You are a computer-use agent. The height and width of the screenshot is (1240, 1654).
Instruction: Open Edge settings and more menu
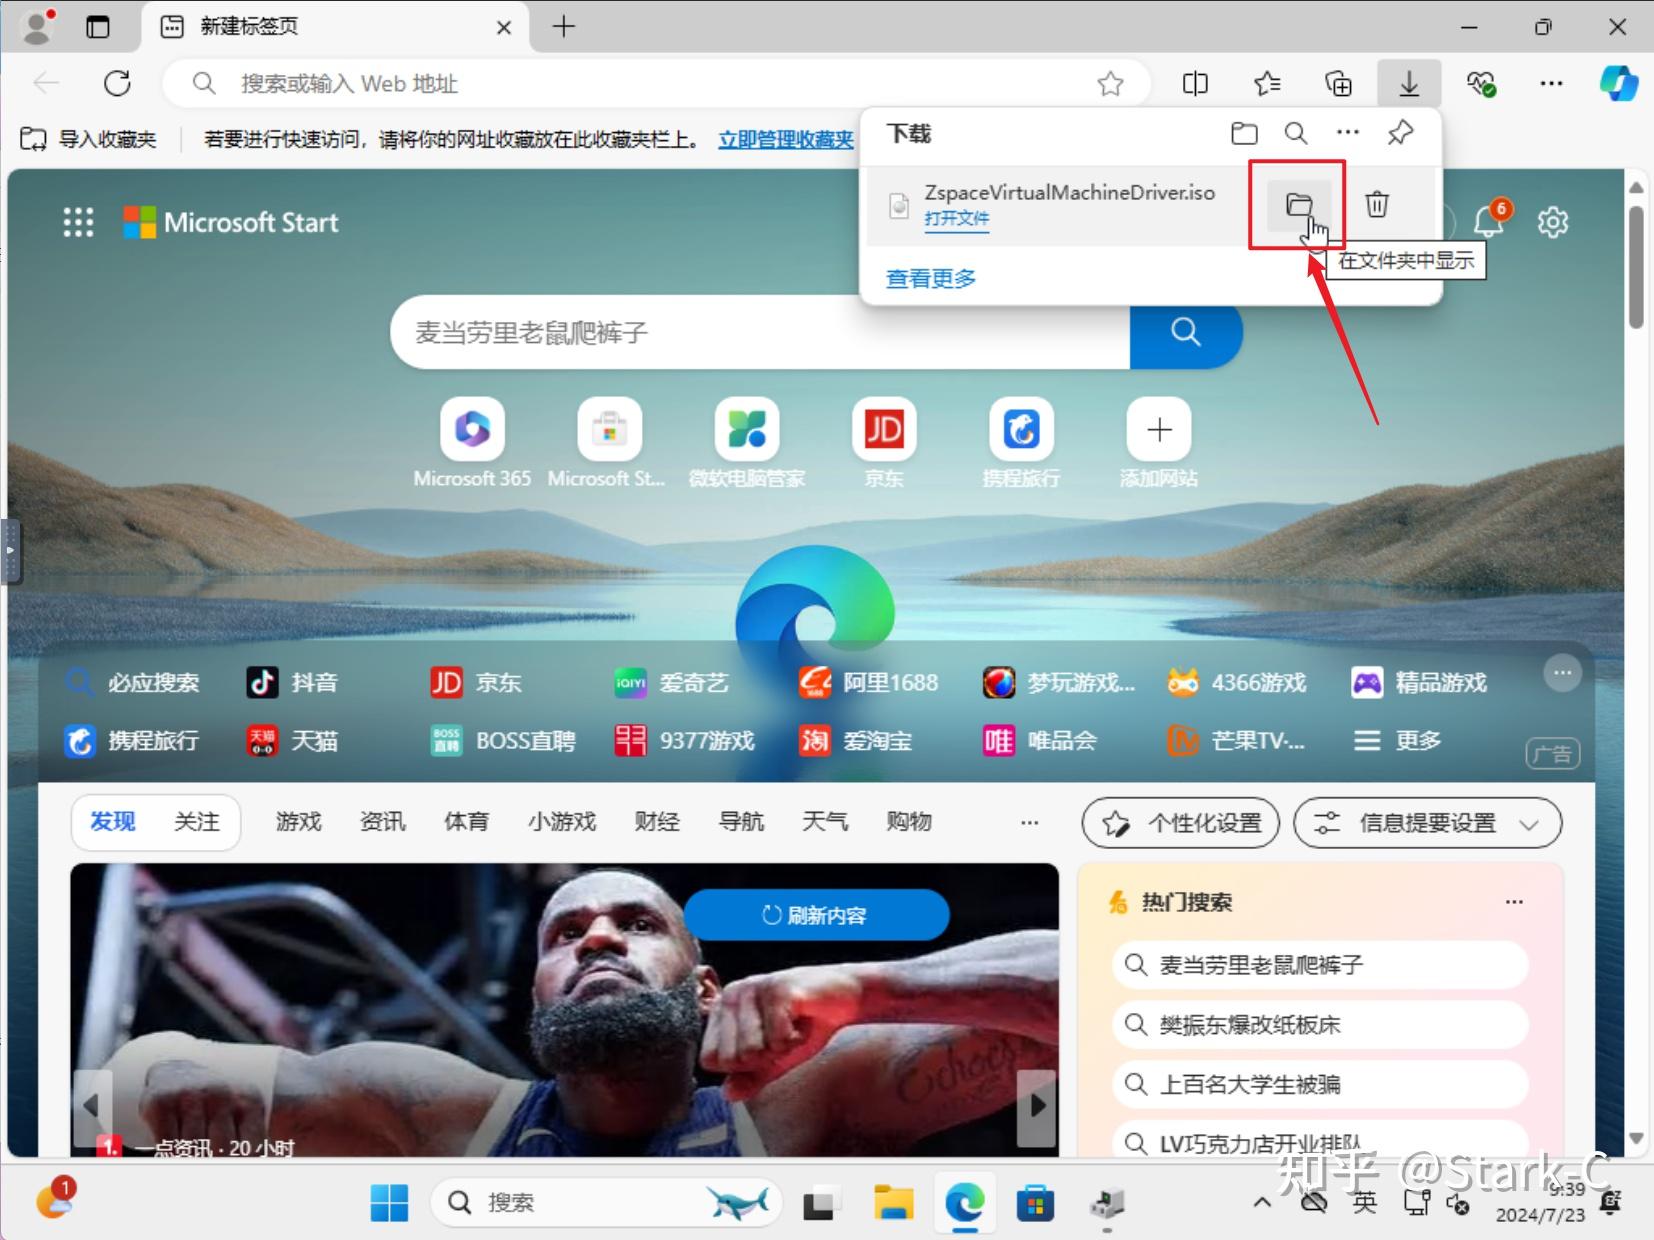pyautogui.click(x=1551, y=84)
